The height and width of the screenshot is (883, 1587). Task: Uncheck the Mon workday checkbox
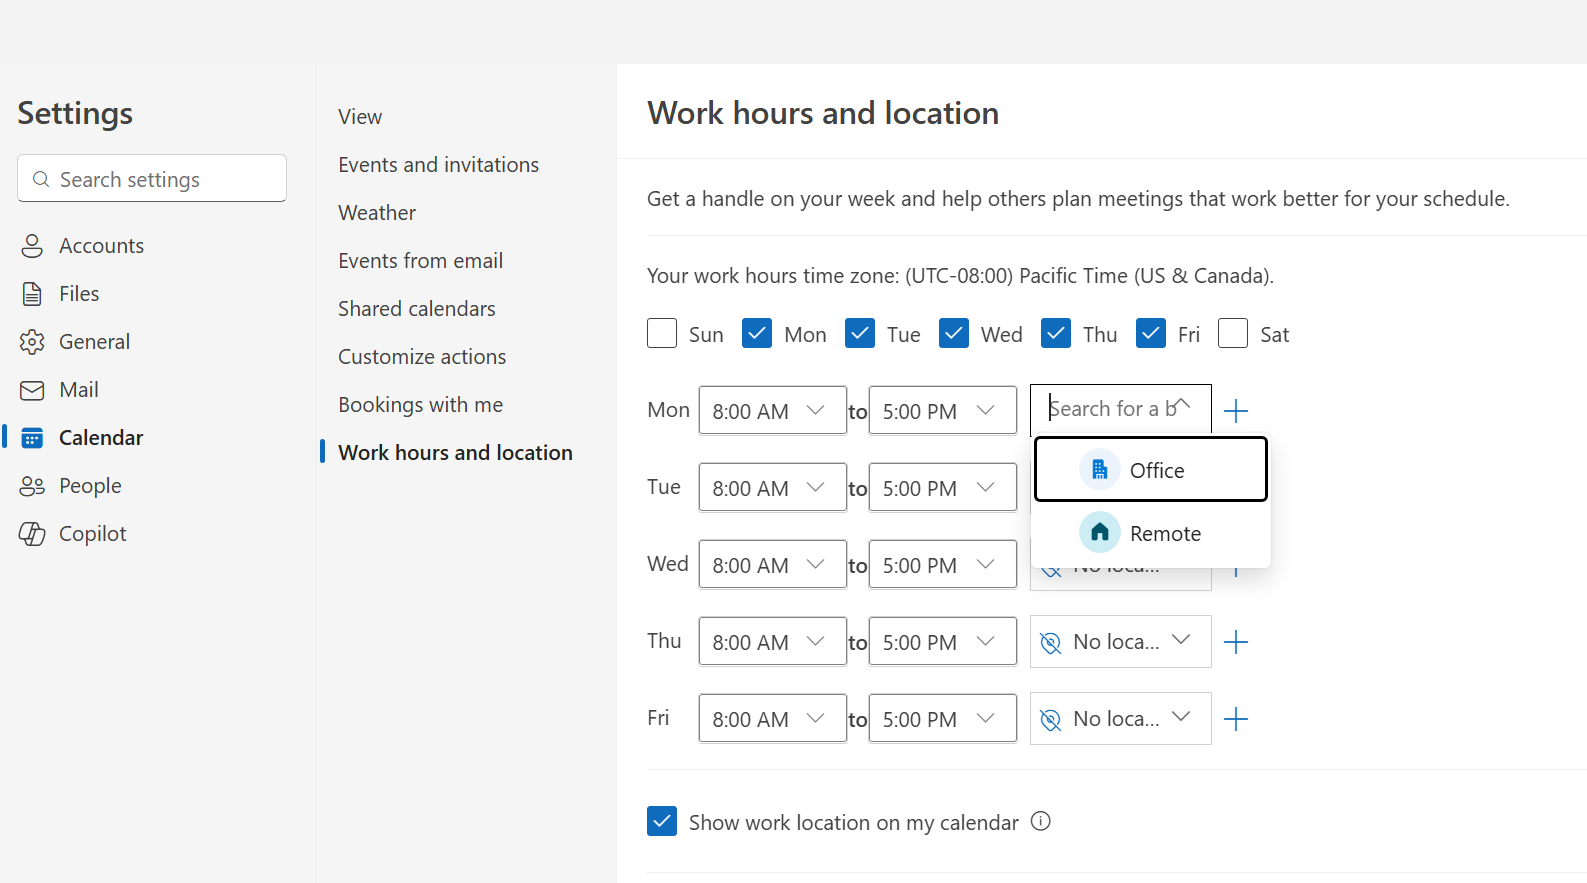coord(757,333)
